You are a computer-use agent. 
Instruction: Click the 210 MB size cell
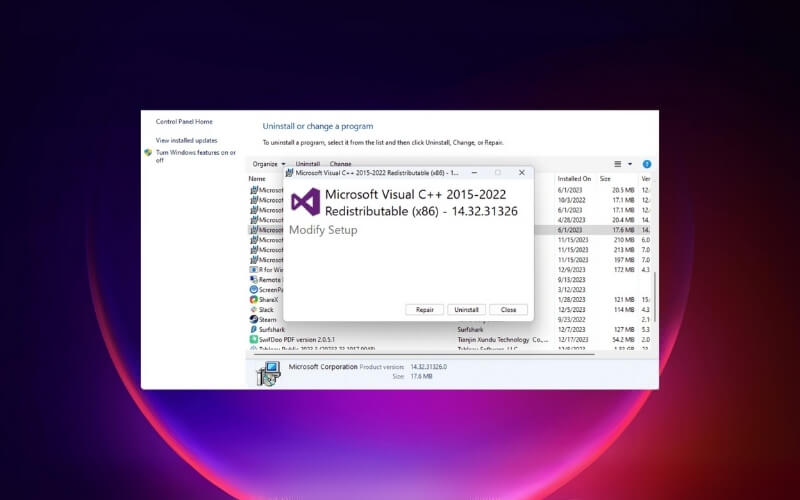click(x=624, y=240)
